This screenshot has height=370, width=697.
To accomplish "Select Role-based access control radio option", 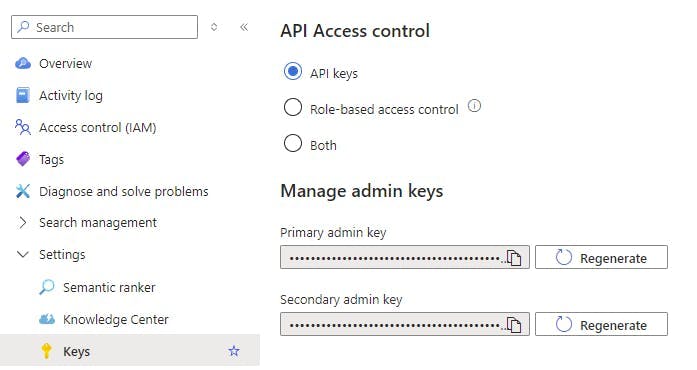I will (292, 108).
